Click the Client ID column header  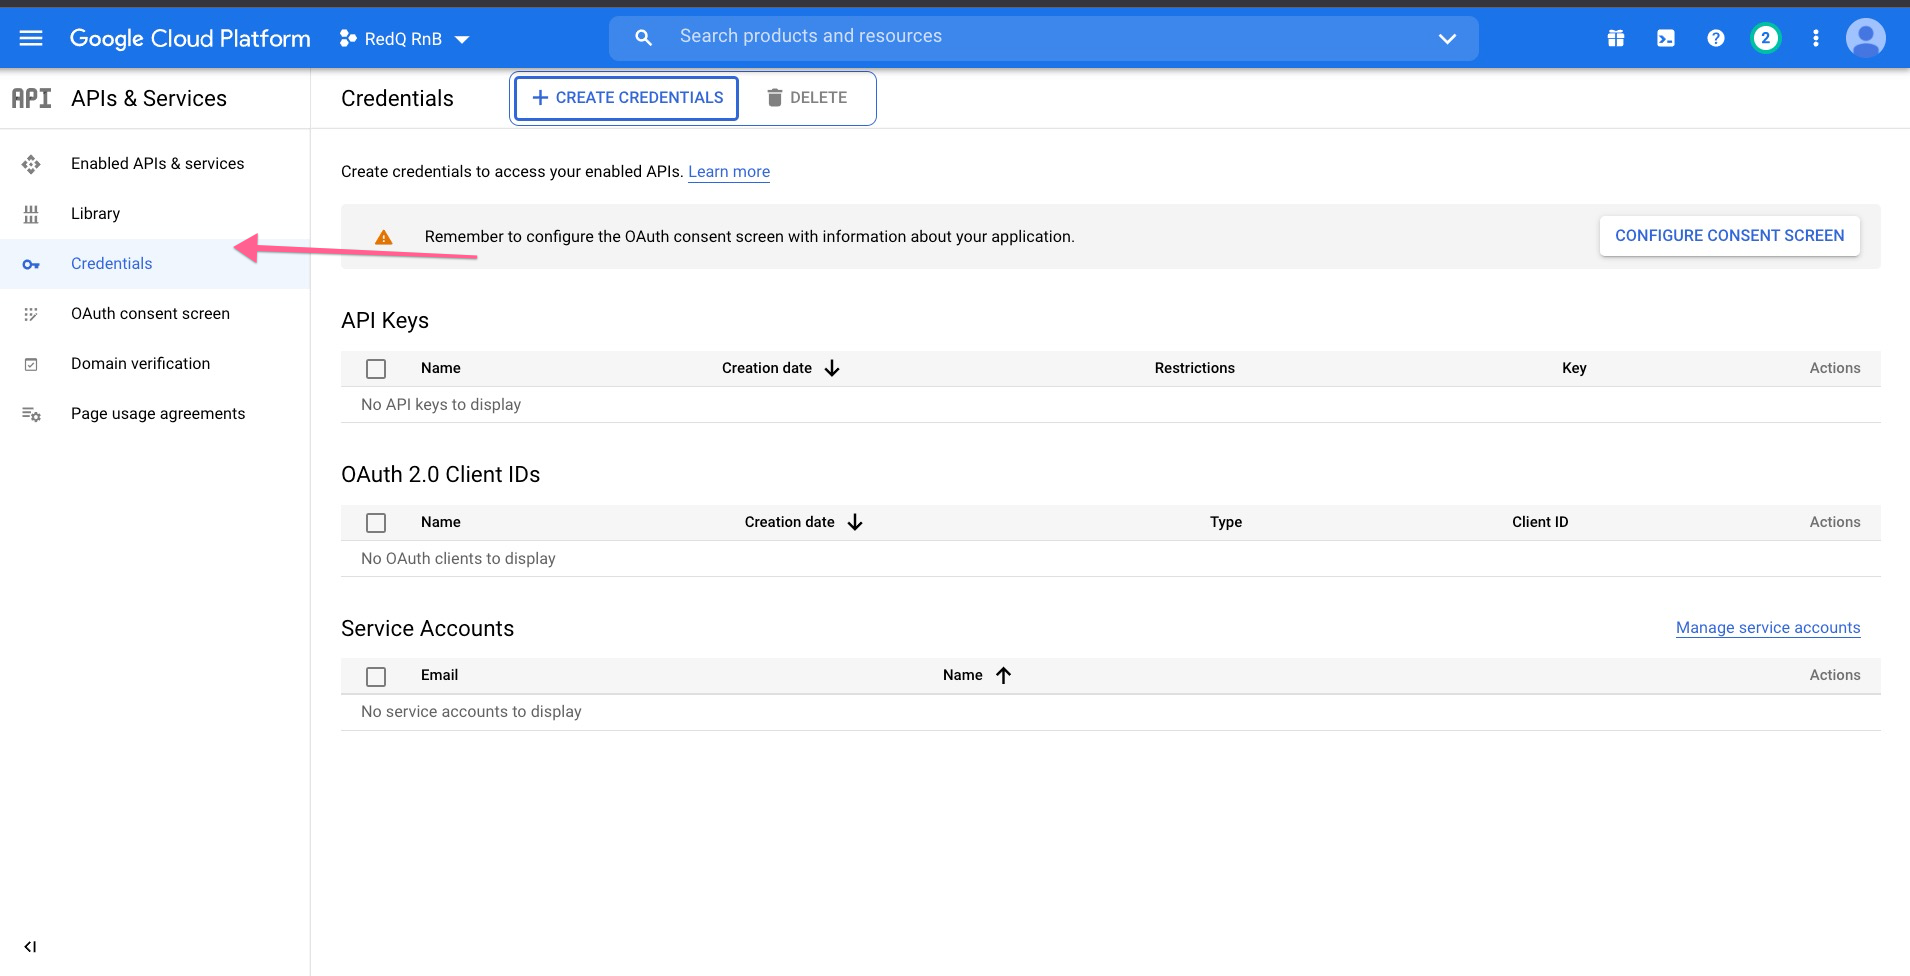pyautogui.click(x=1540, y=522)
